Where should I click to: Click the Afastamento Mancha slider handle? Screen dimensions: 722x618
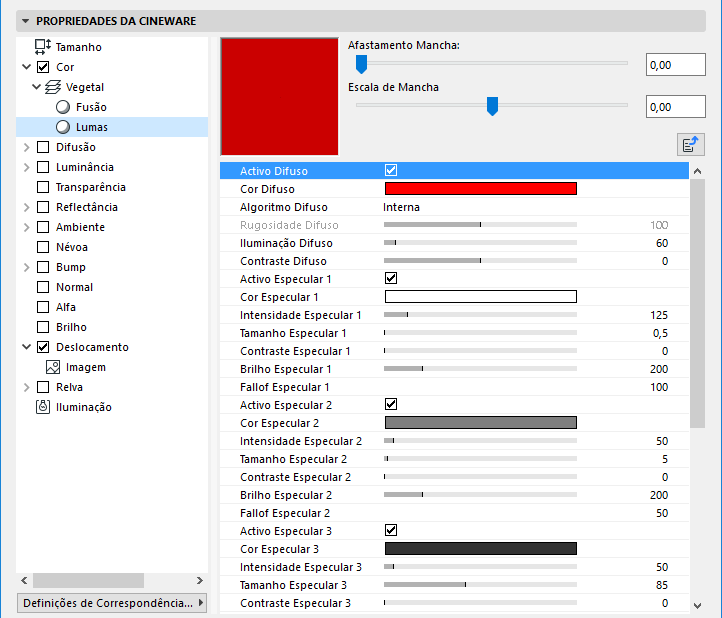(361, 64)
